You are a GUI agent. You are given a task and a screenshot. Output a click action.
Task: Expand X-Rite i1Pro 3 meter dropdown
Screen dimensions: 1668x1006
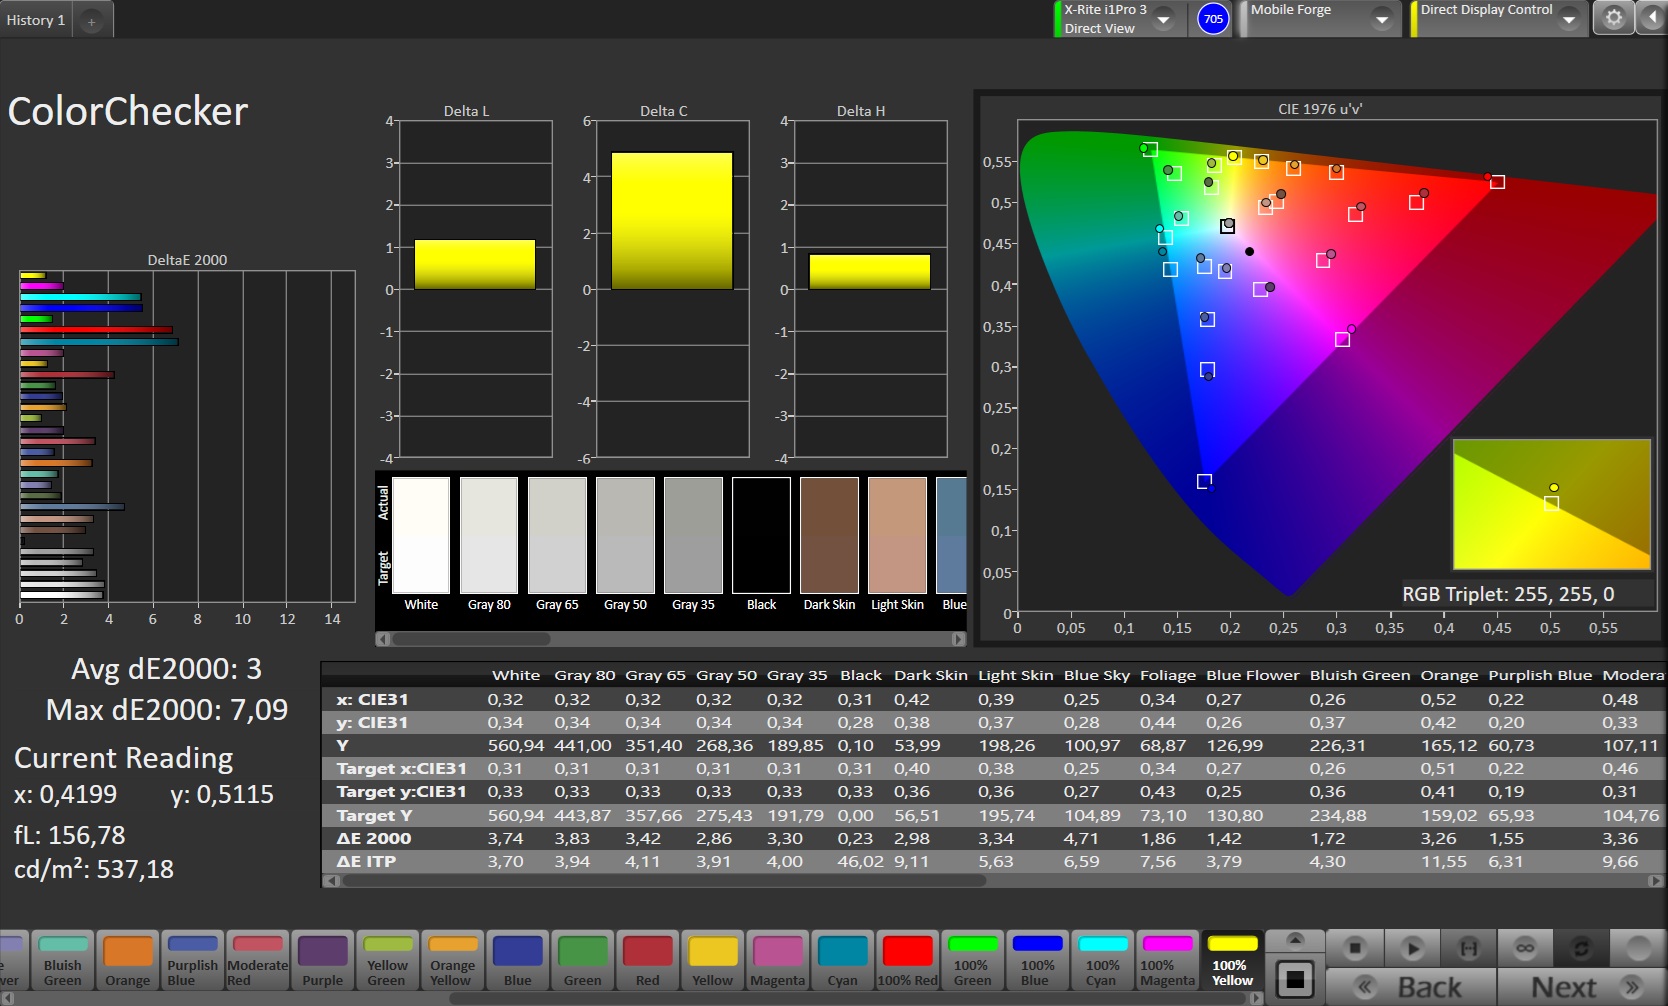point(1164,19)
